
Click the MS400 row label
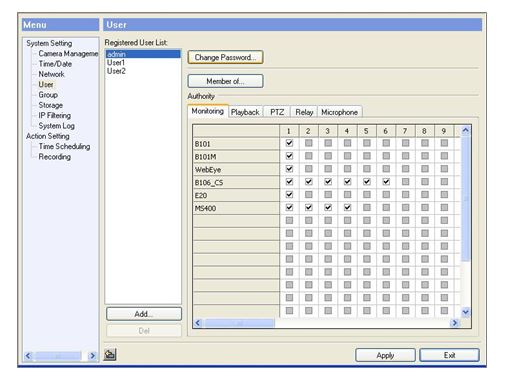click(x=236, y=208)
